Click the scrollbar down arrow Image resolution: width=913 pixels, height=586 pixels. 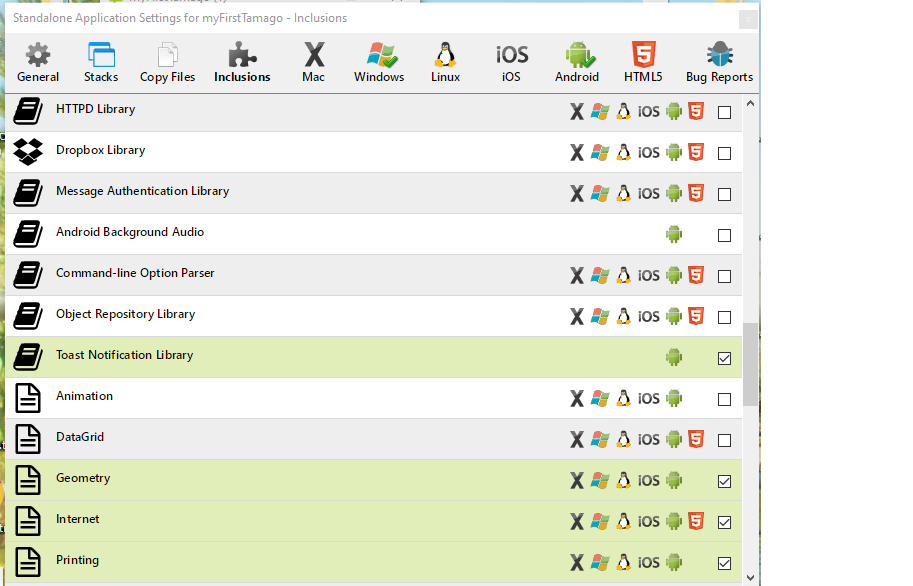pyautogui.click(x=750, y=576)
